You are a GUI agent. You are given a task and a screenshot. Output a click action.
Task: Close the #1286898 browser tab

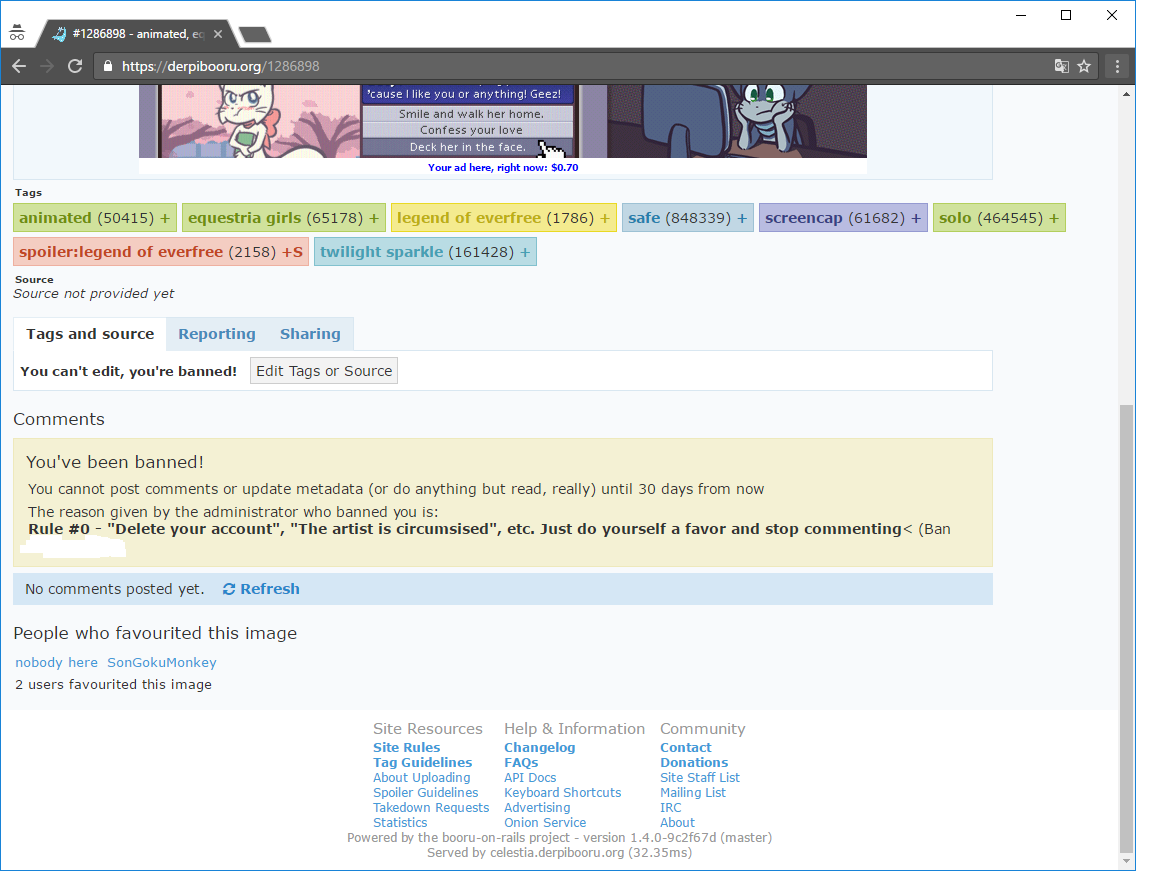point(218,34)
